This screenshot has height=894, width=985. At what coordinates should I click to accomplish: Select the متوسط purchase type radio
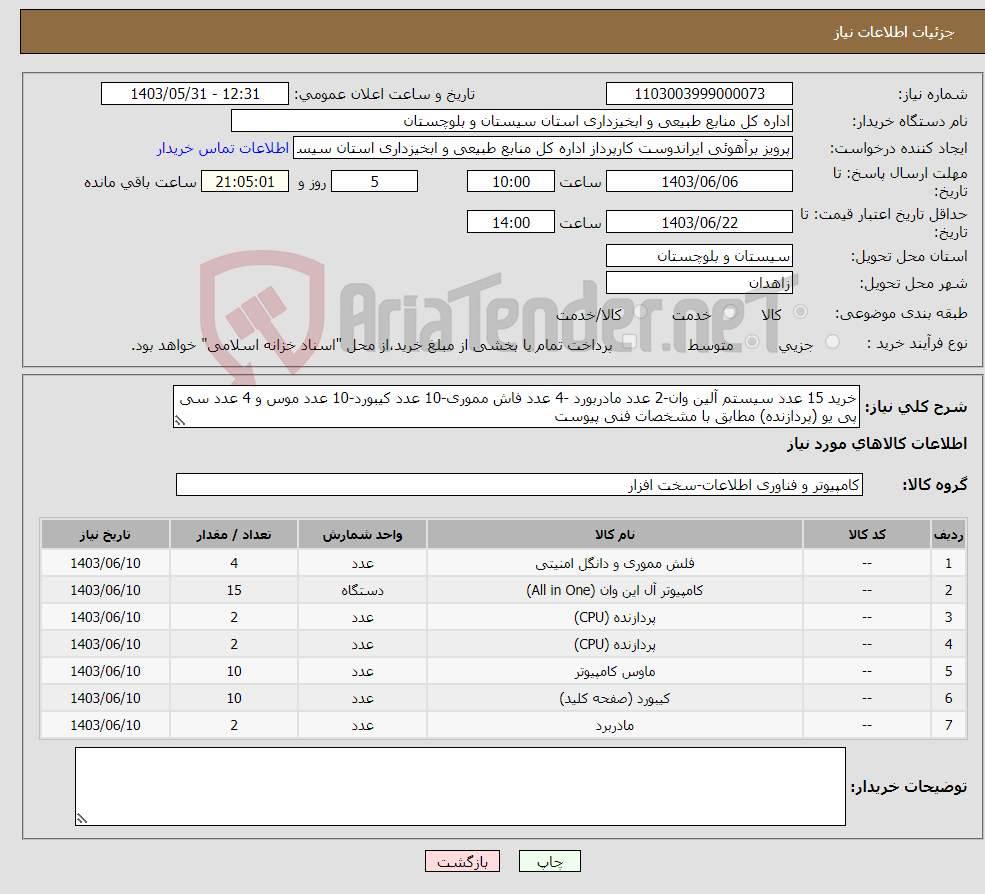[752, 342]
